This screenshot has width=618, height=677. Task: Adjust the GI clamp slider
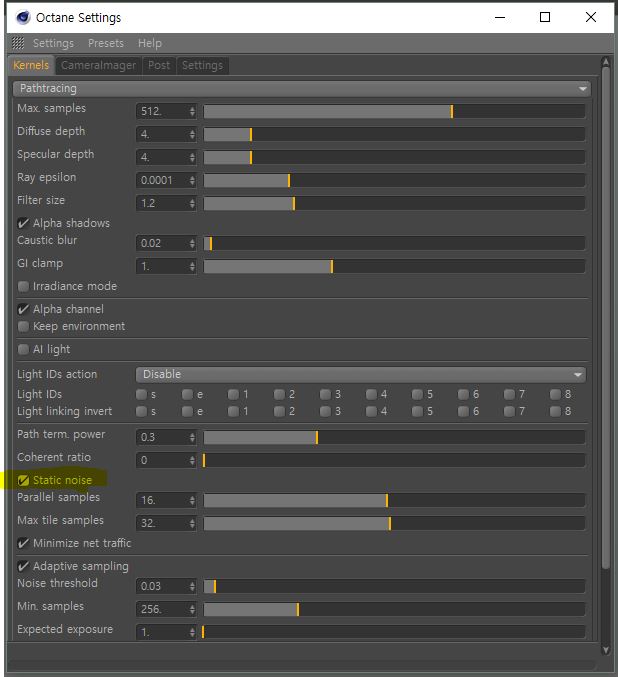pyautogui.click(x=394, y=266)
